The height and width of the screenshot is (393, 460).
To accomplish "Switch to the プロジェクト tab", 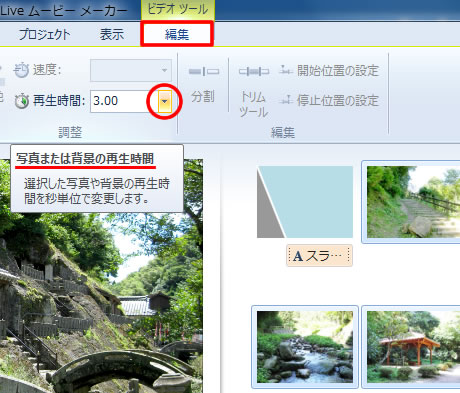I will coord(45,34).
